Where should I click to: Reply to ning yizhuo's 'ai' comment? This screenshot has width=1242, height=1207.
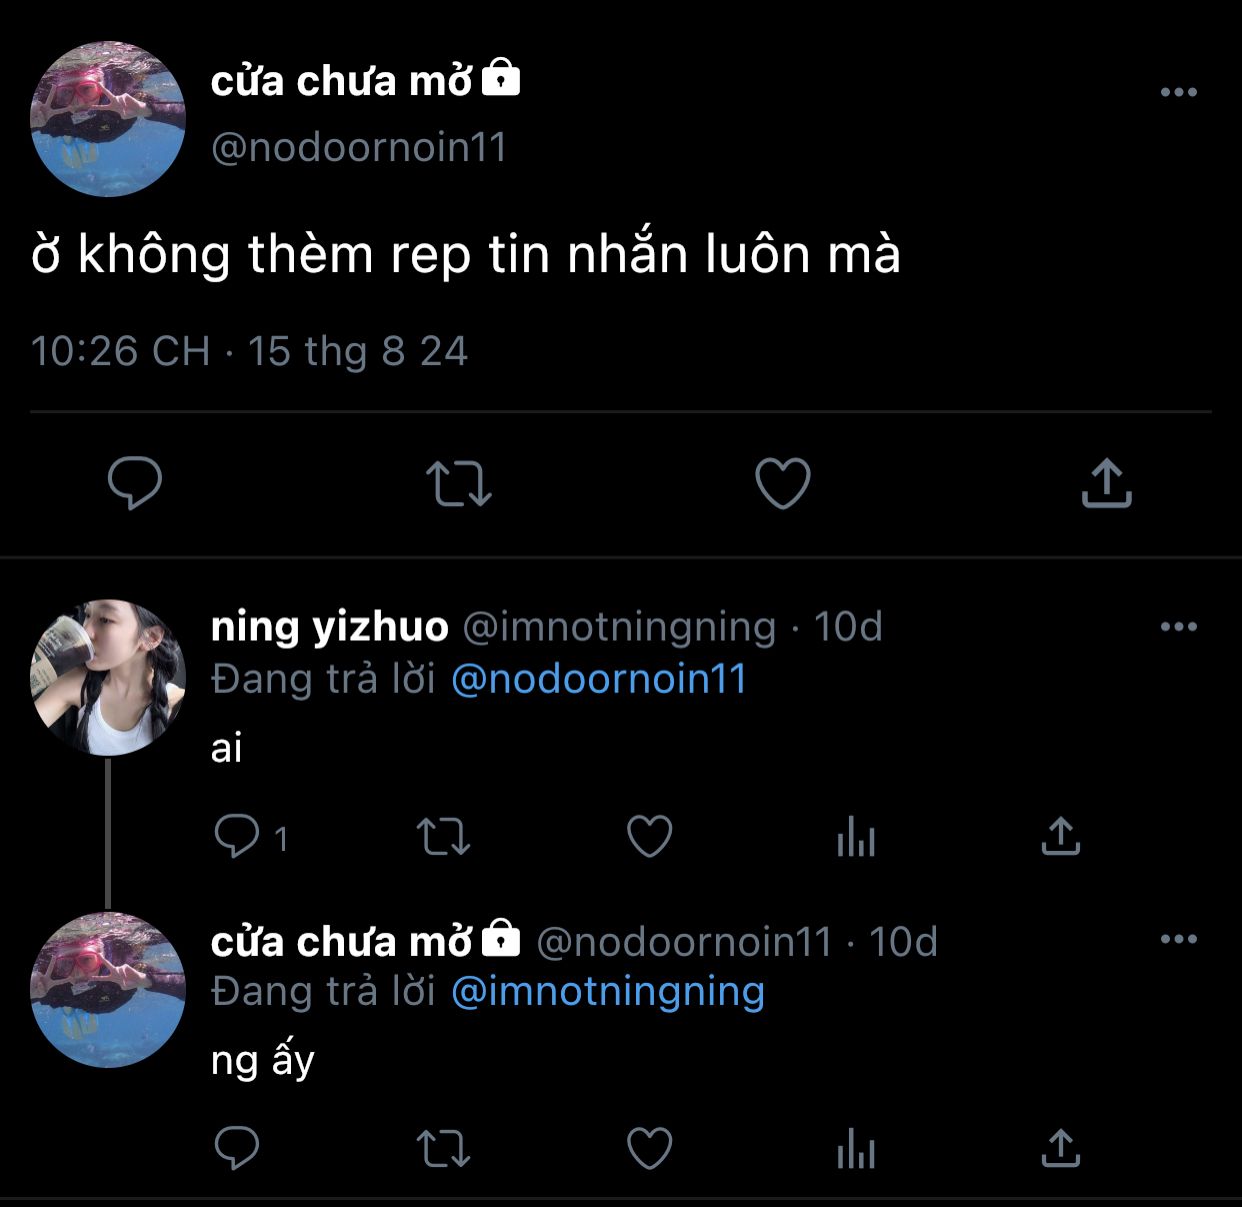coord(238,837)
